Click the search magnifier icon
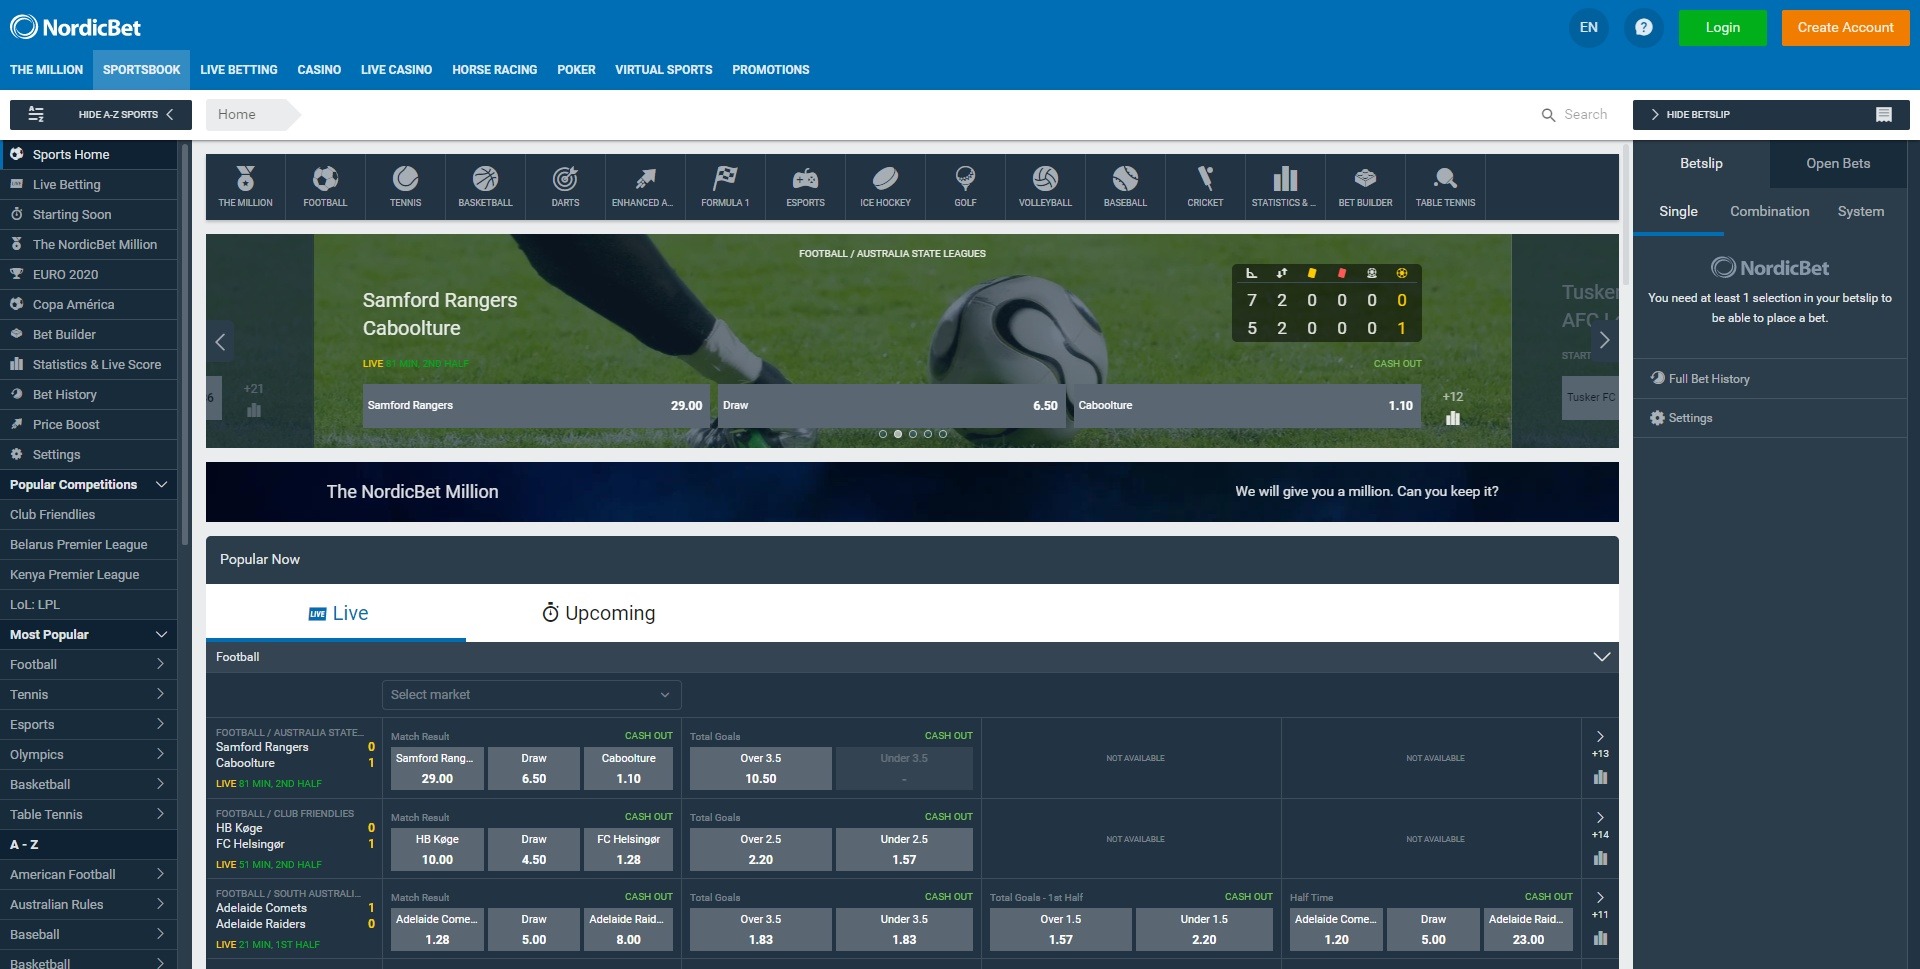Viewport: 1920px width, 969px height. [x=1548, y=114]
